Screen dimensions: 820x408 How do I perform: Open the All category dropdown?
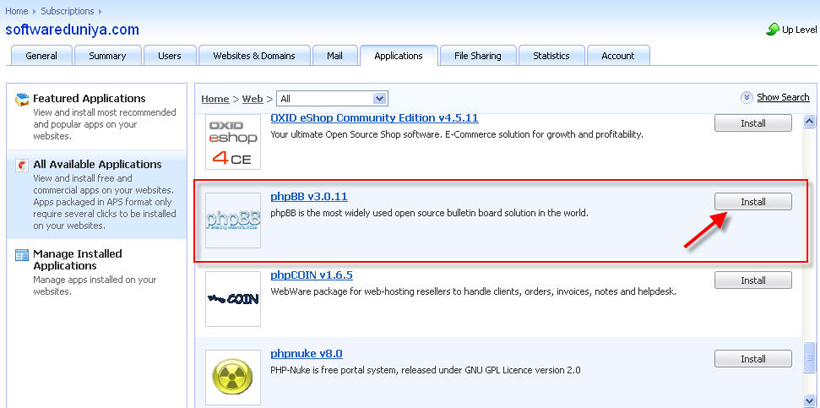coord(332,98)
